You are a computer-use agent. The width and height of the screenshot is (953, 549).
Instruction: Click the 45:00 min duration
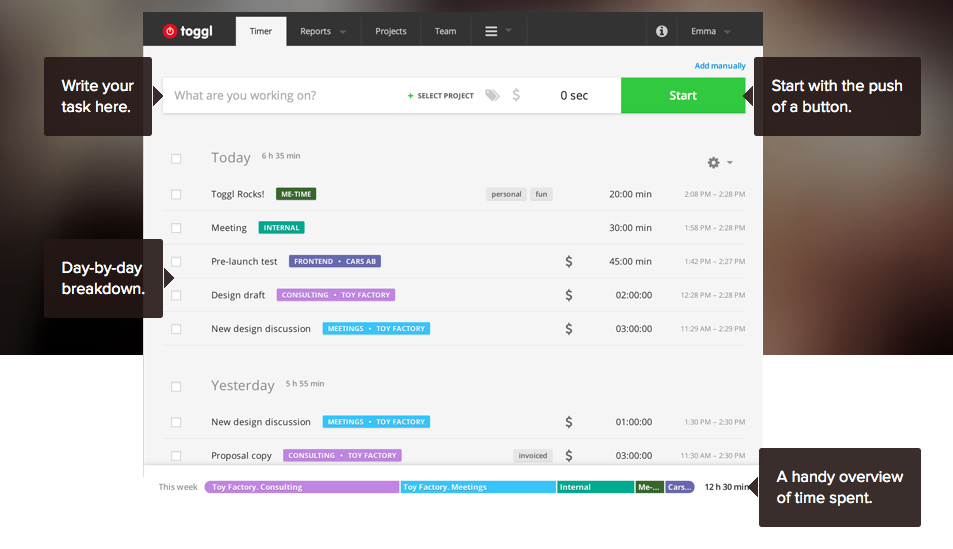point(630,261)
